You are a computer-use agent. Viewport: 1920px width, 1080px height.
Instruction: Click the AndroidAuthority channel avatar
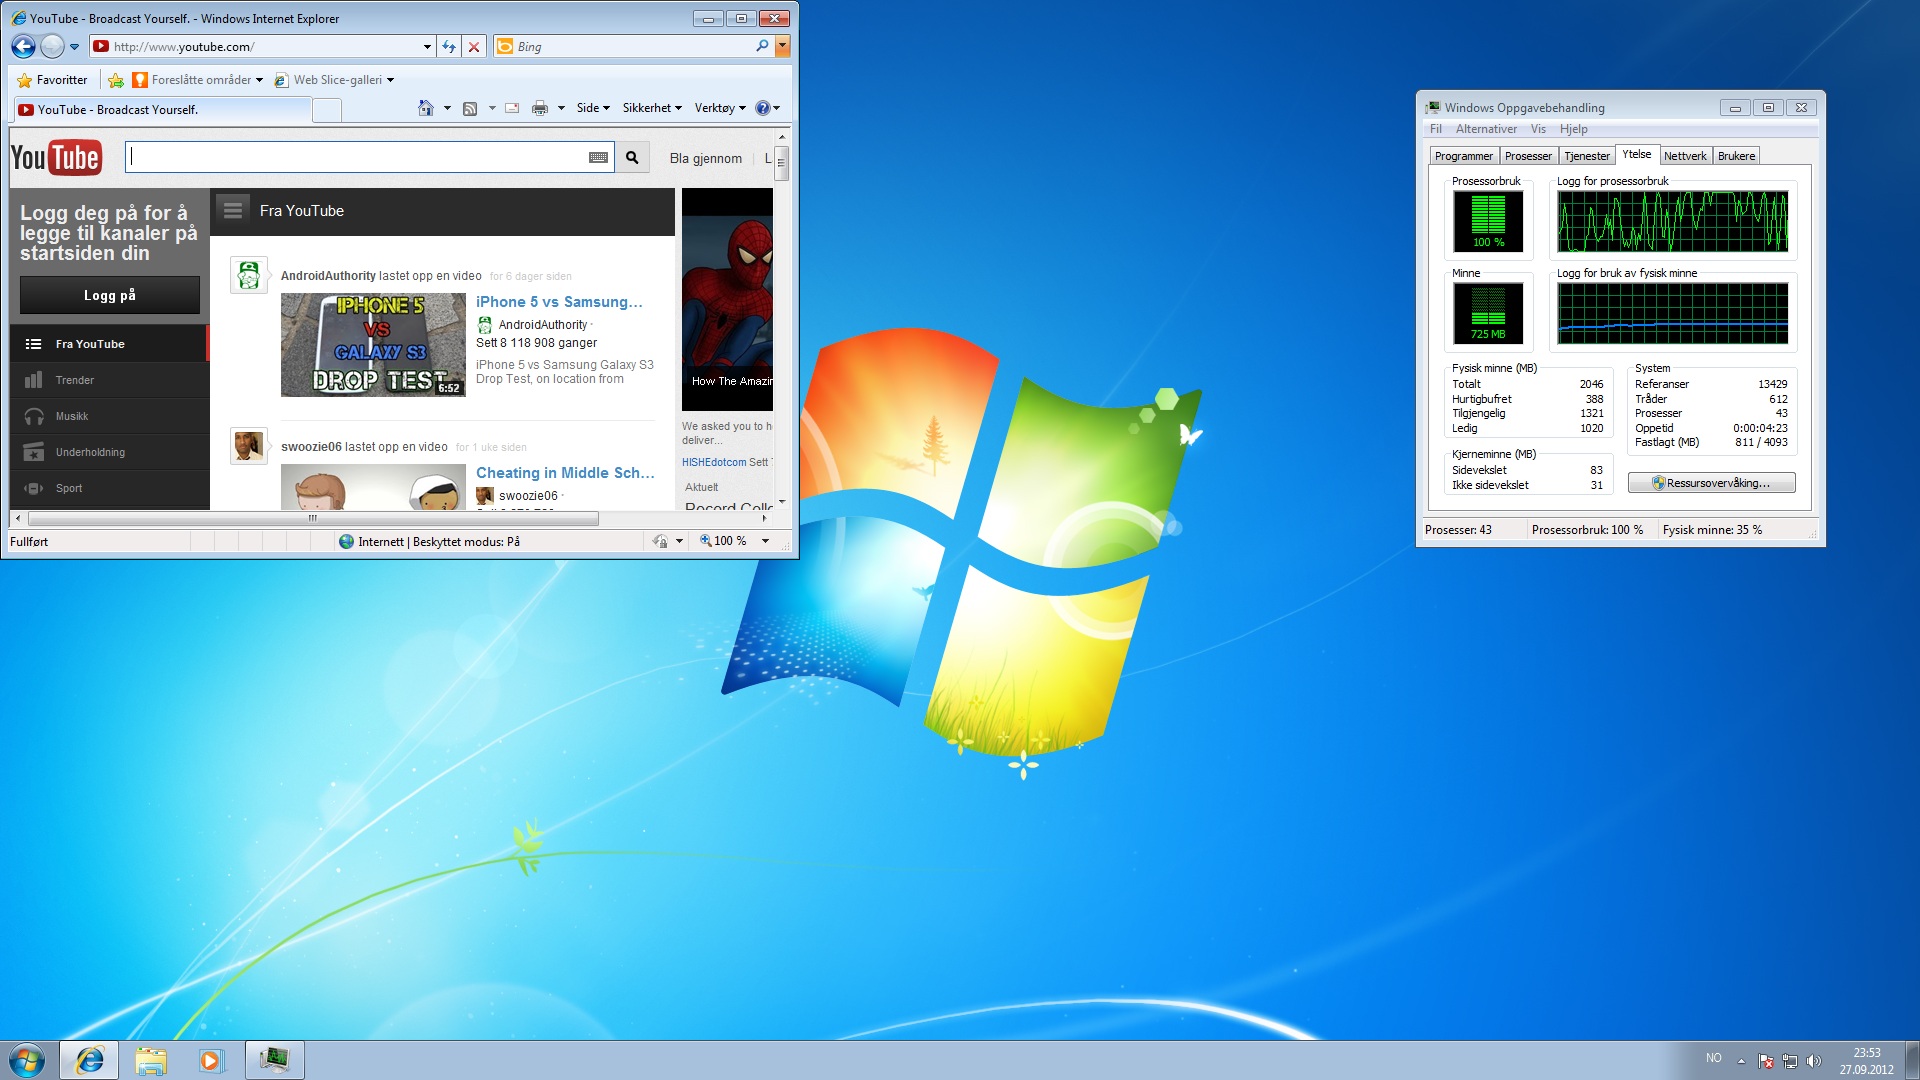pyautogui.click(x=248, y=275)
